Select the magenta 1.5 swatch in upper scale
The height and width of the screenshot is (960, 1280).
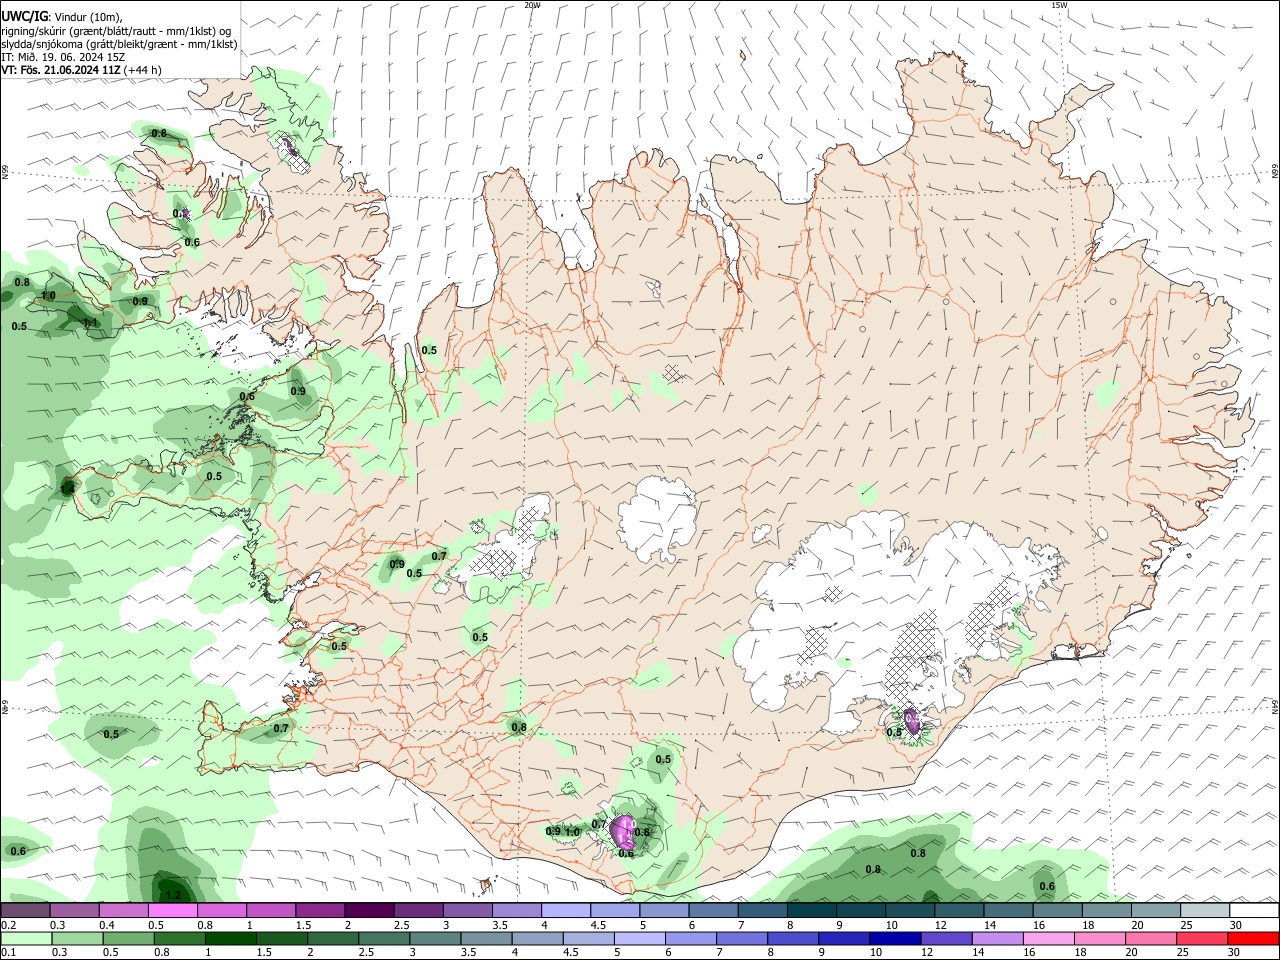click(x=319, y=911)
